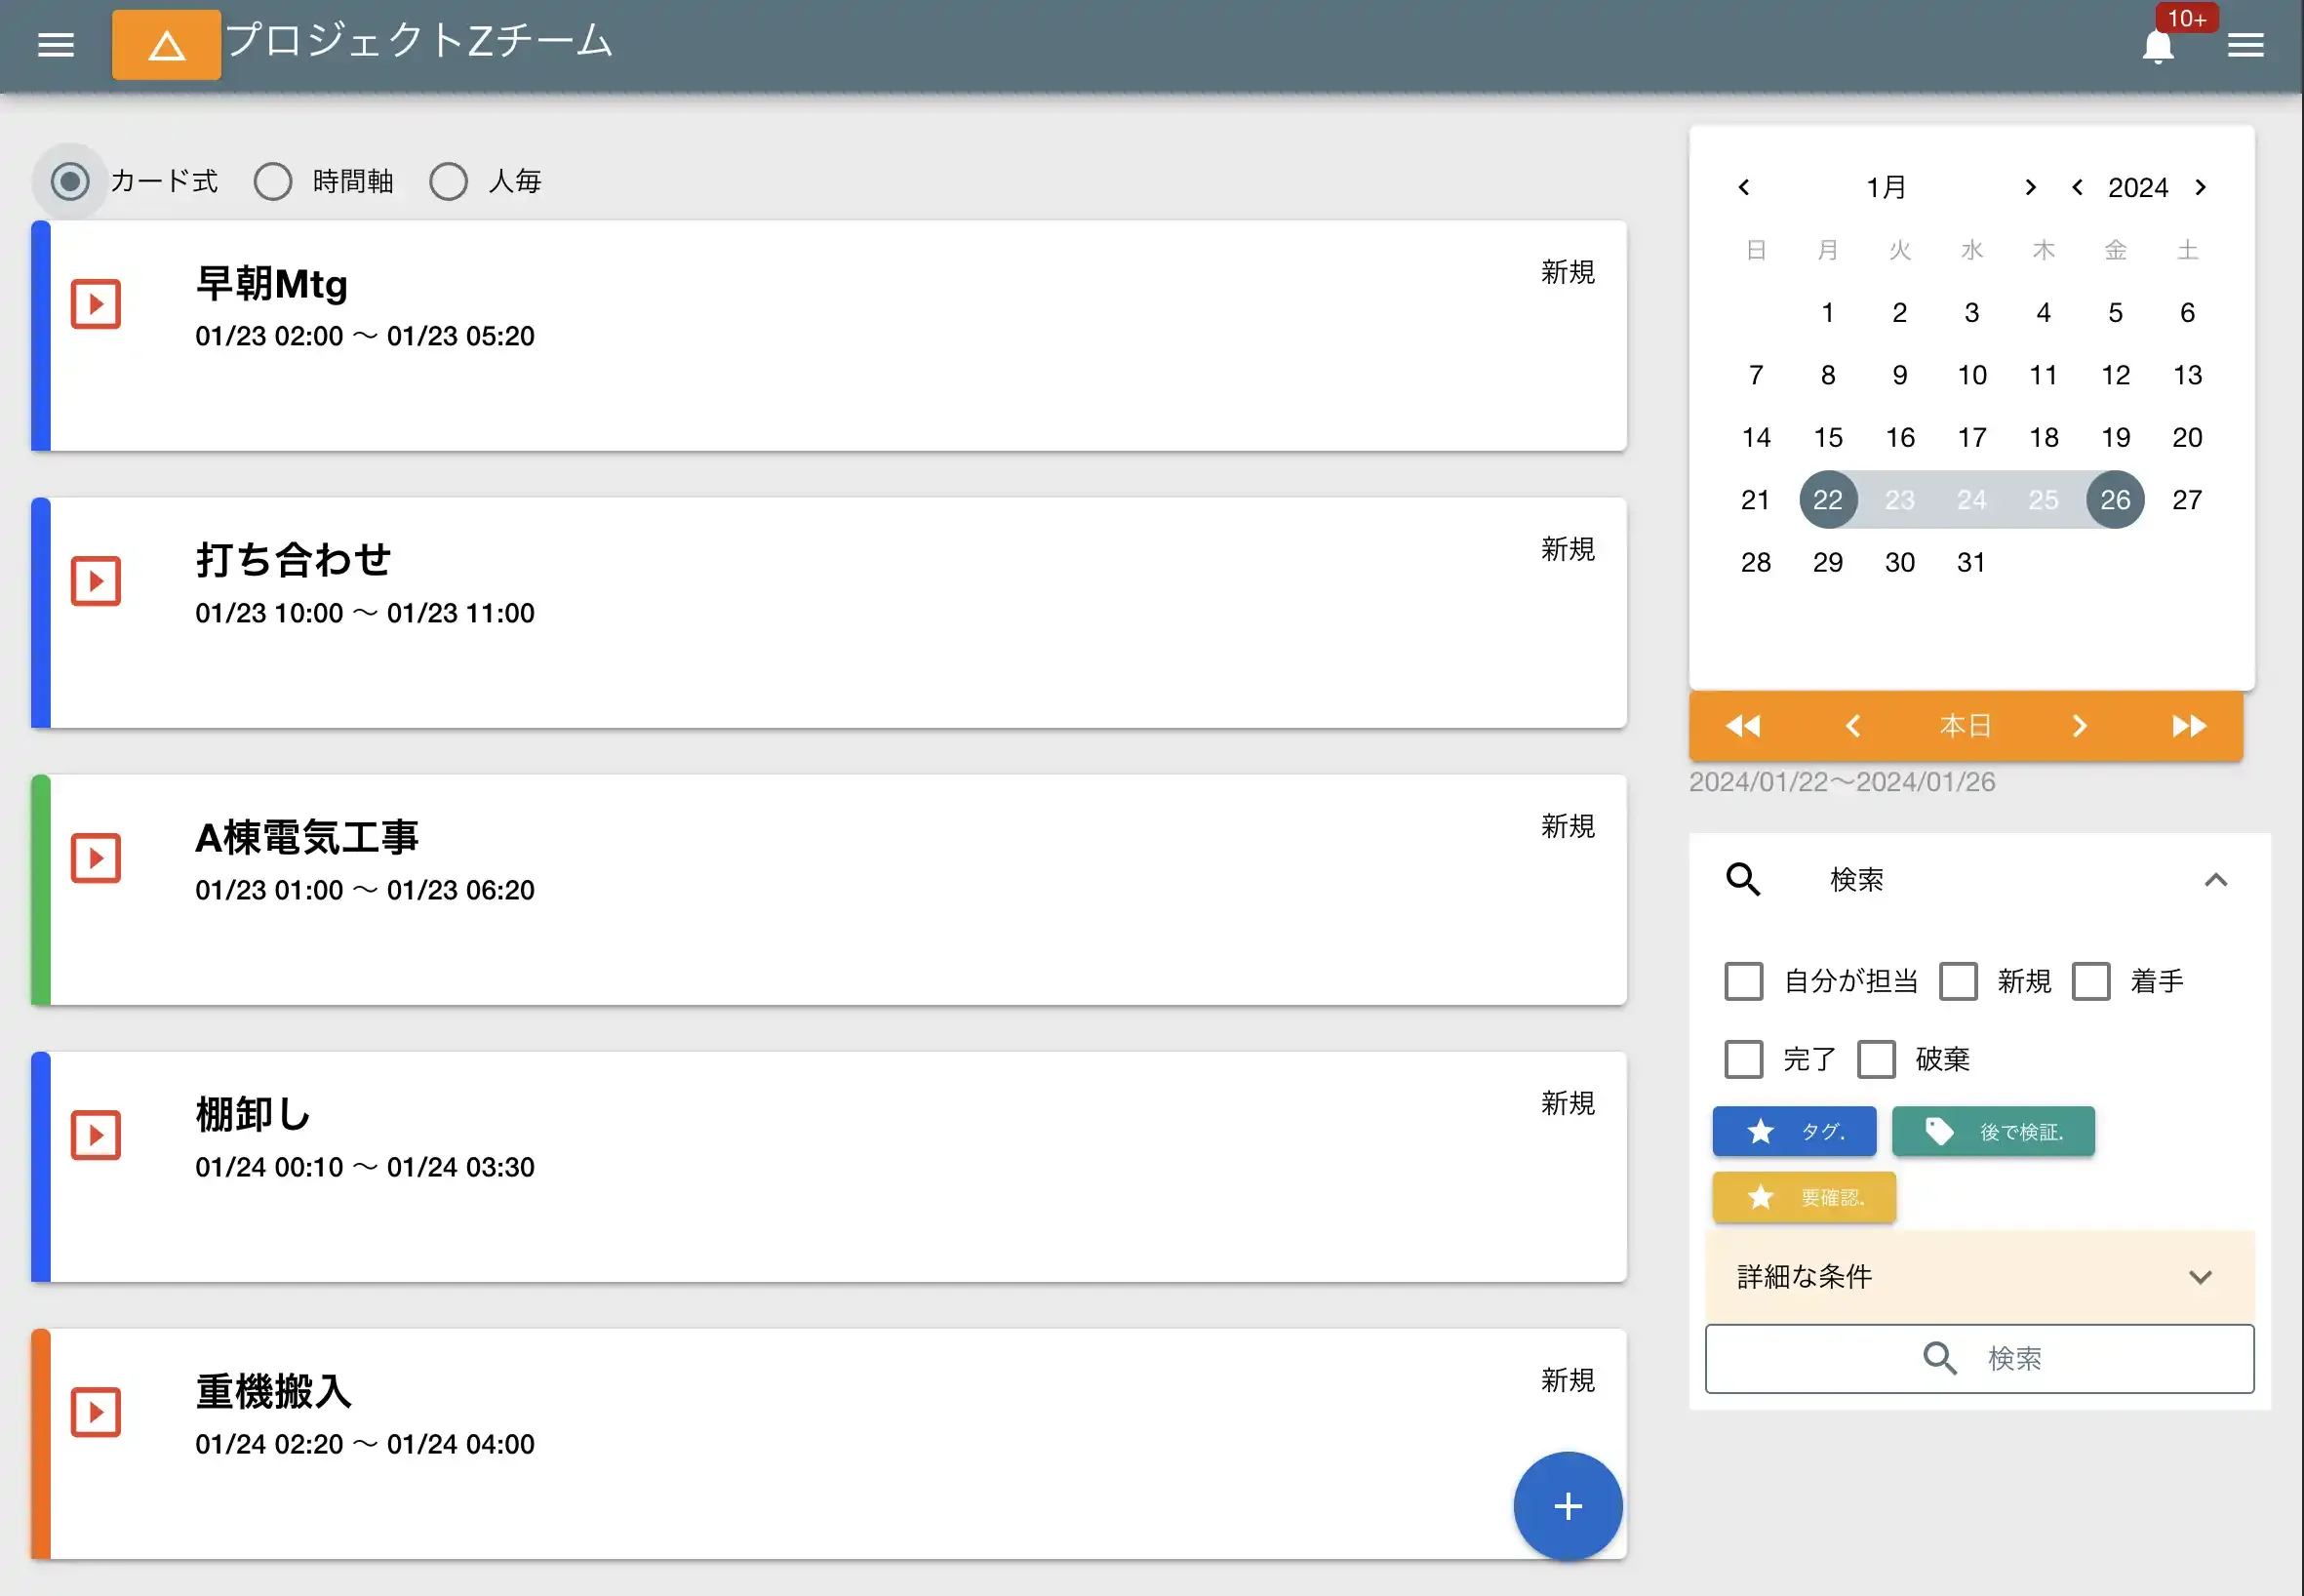
Task: Check the 完了 status checkbox
Action: (x=1743, y=1059)
